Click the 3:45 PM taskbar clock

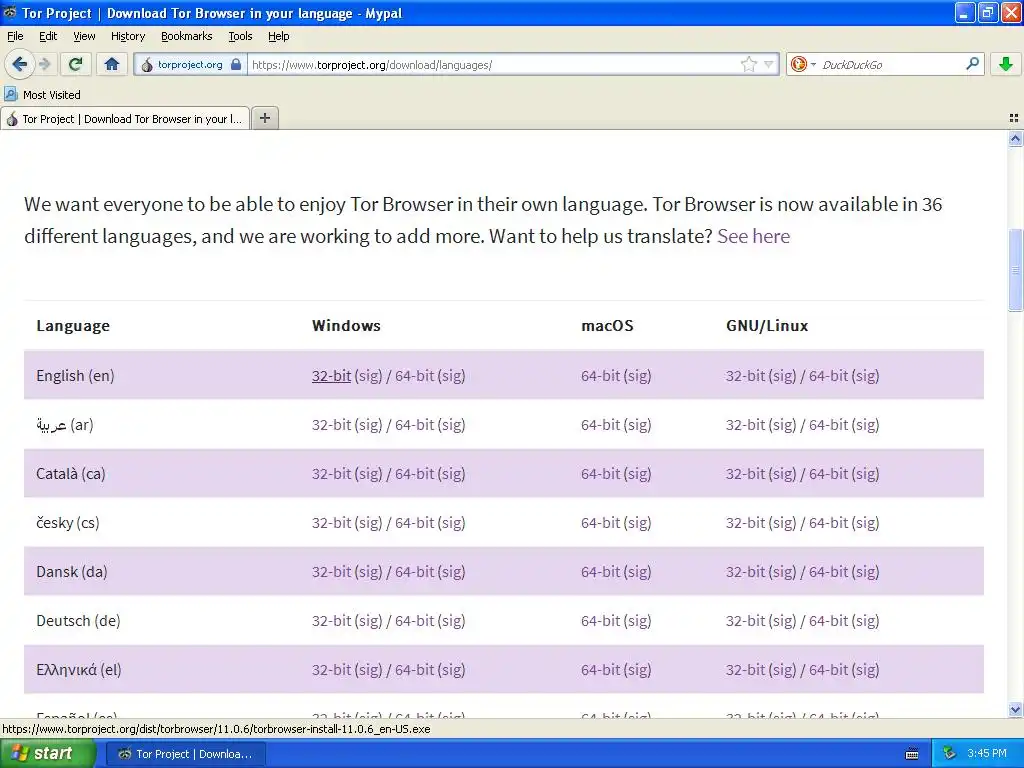click(x=987, y=753)
